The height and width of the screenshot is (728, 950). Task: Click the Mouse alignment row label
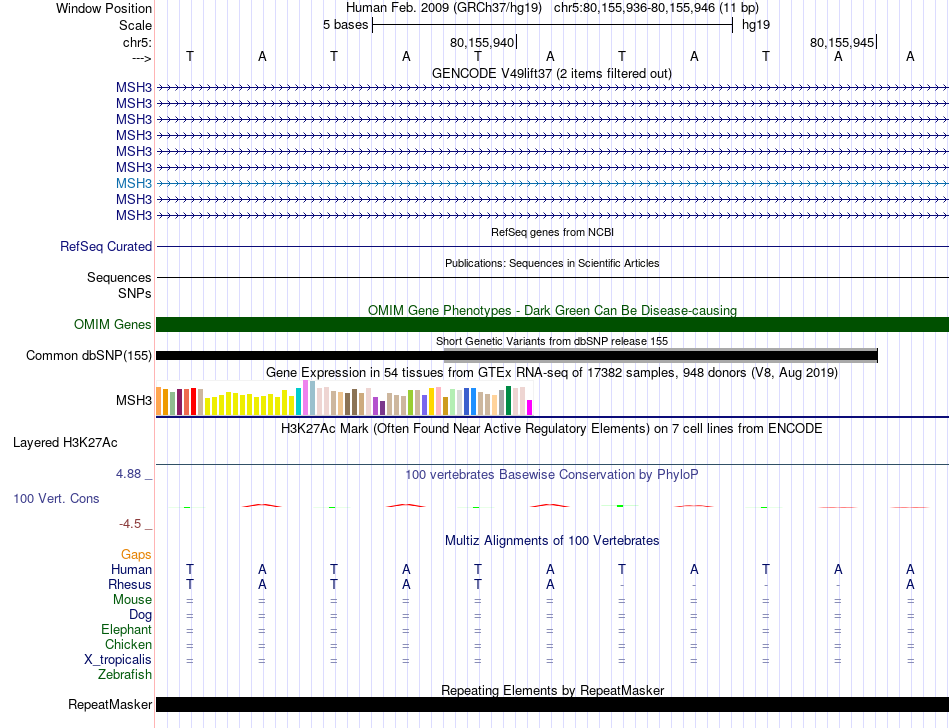click(133, 600)
